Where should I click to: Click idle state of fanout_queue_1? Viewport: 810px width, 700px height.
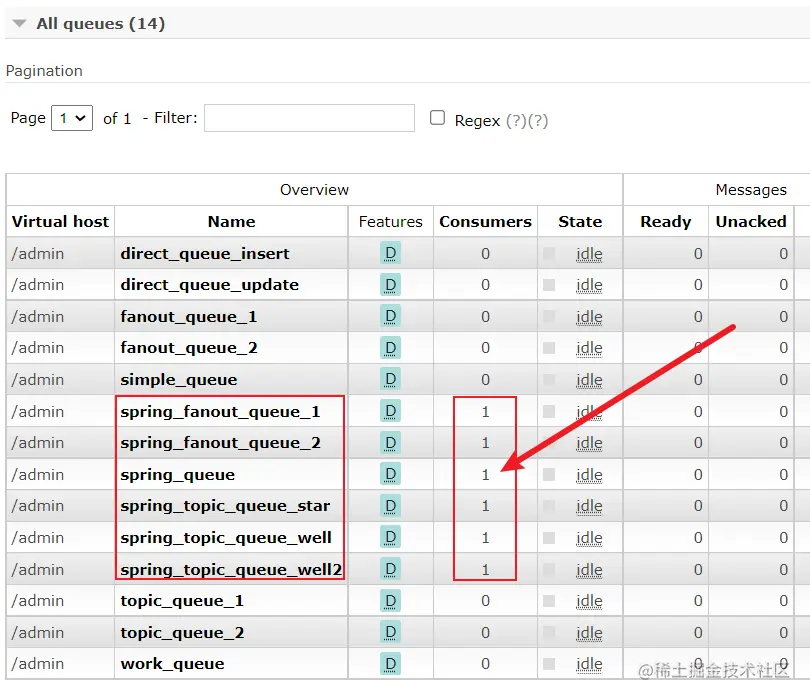click(589, 317)
